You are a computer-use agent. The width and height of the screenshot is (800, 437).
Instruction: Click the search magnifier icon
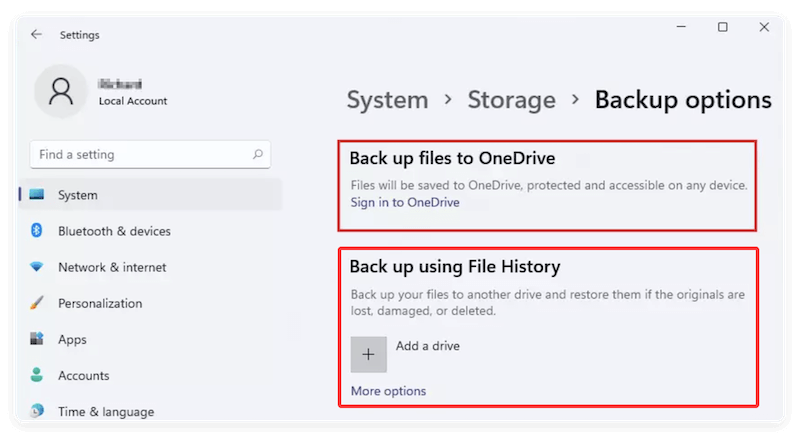pyautogui.click(x=258, y=154)
